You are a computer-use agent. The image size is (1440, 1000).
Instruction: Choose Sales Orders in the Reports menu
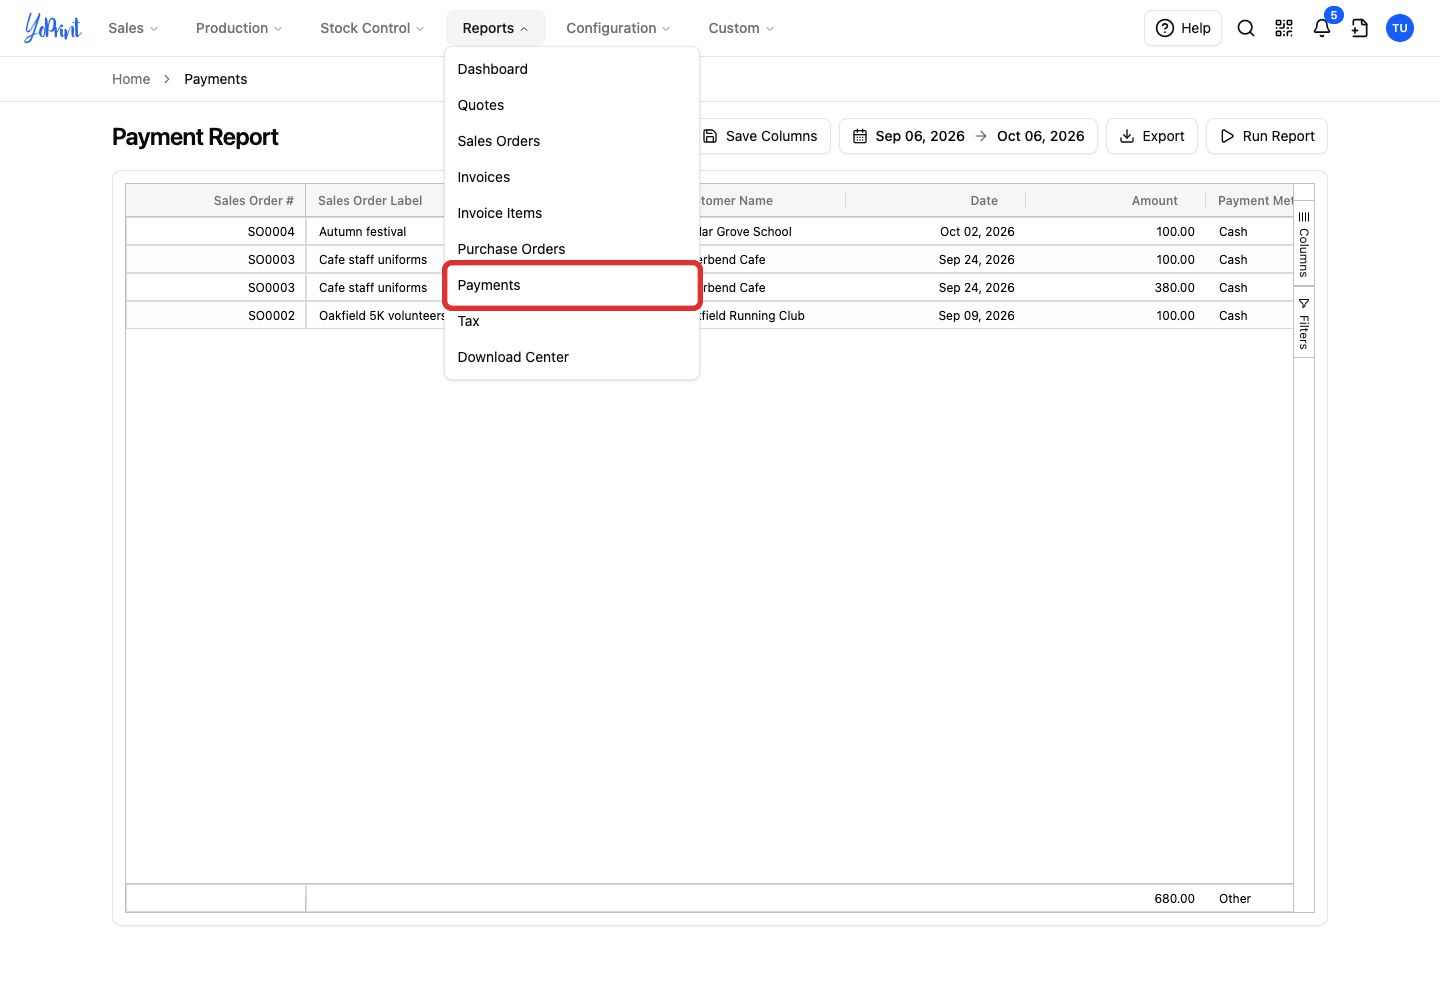click(x=572, y=141)
